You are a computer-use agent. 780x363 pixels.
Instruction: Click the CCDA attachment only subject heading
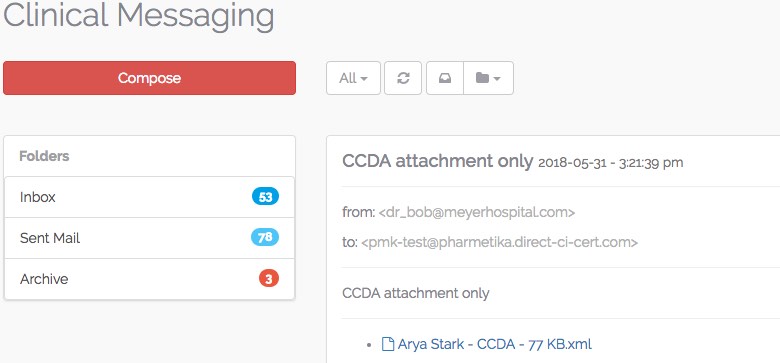point(437,162)
